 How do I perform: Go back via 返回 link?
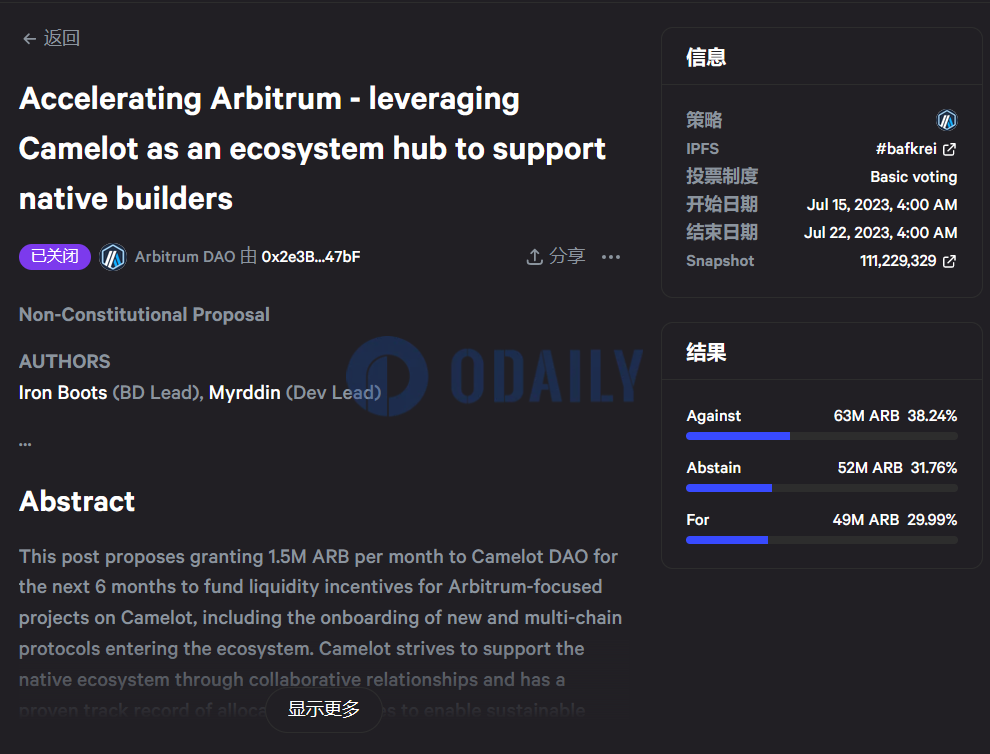pyautogui.click(x=61, y=38)
